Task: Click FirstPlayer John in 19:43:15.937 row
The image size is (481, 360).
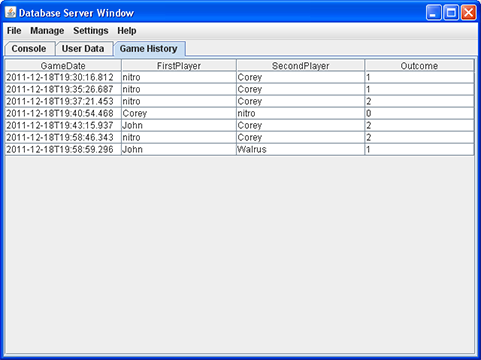Action: point(179,125)
